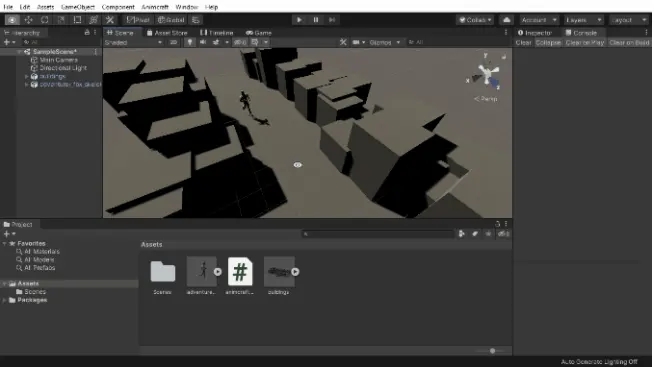Select the Transform tool
The width and height of the screenshot is (654, 367).
[x=93, y=20]
